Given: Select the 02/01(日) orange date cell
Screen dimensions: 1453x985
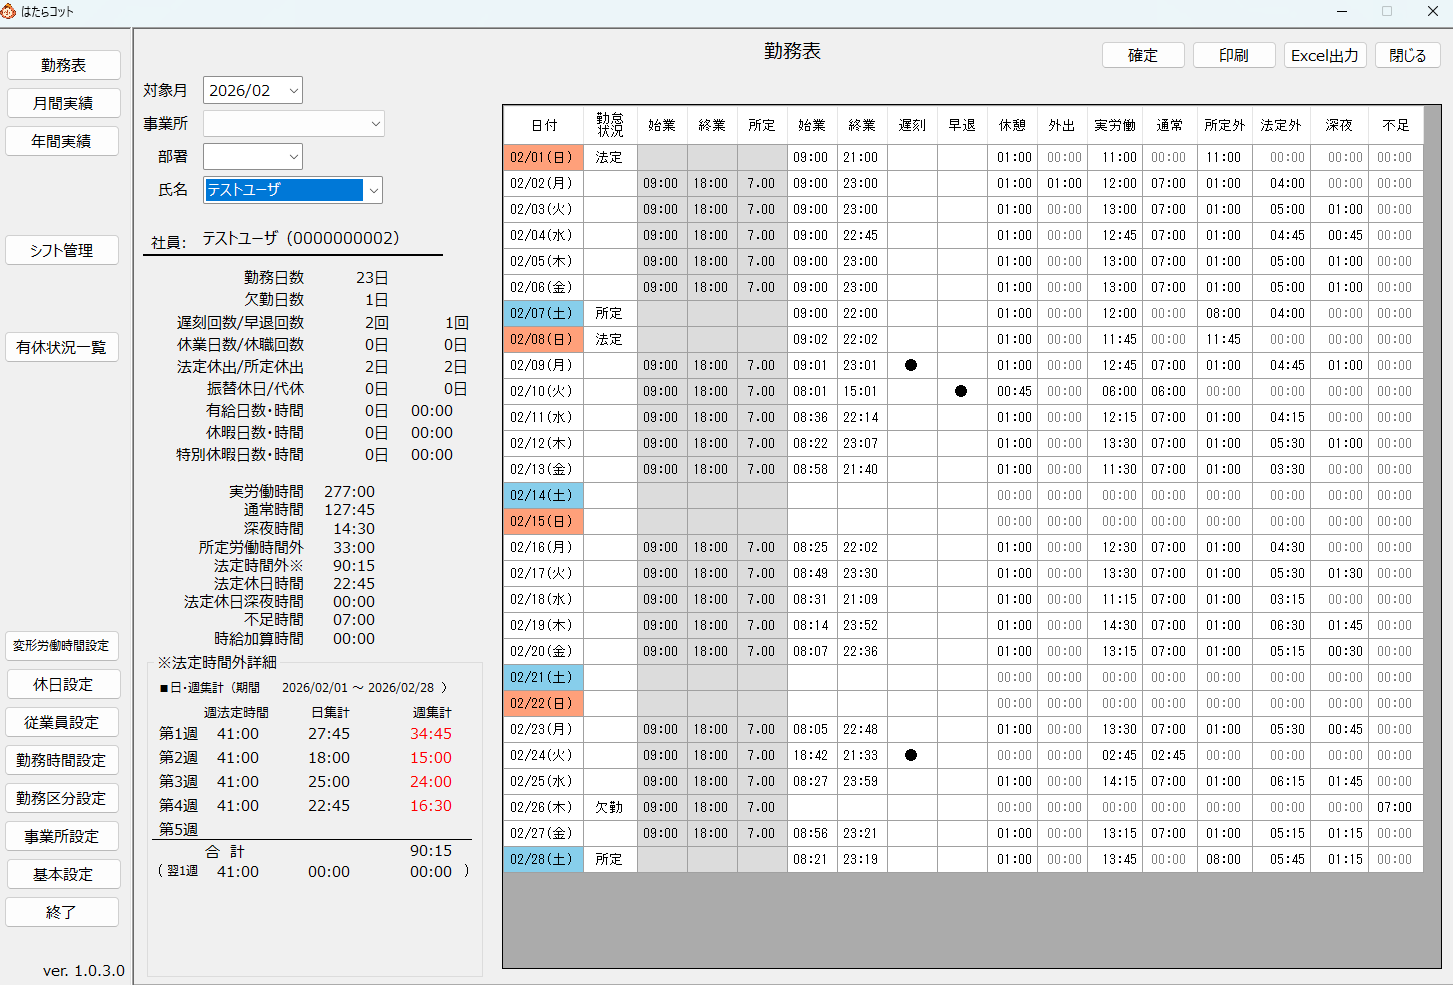Looking at the screenshot, I should 542,157.
